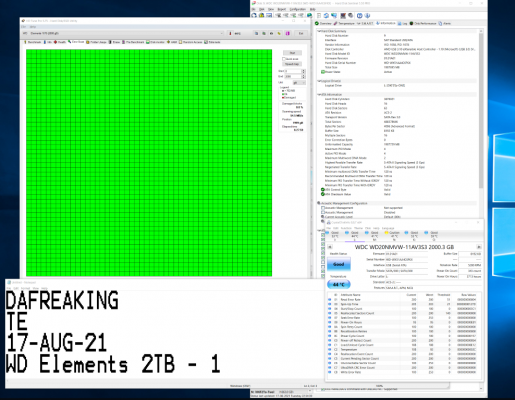Select the Error Scan tab in HD Tune
The height and width of the screenshot is (400, 515).
point(76,42)
